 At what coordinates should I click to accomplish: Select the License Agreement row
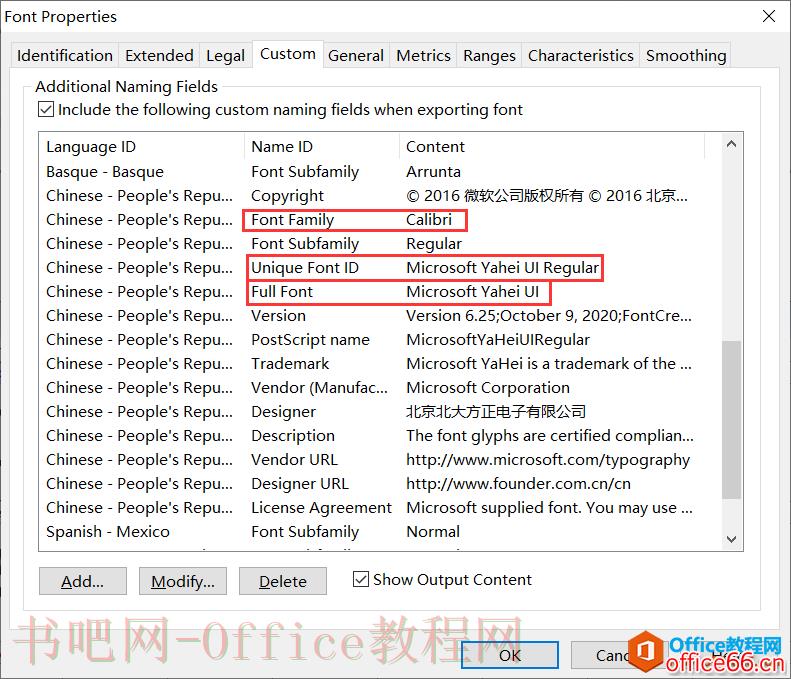380,507
